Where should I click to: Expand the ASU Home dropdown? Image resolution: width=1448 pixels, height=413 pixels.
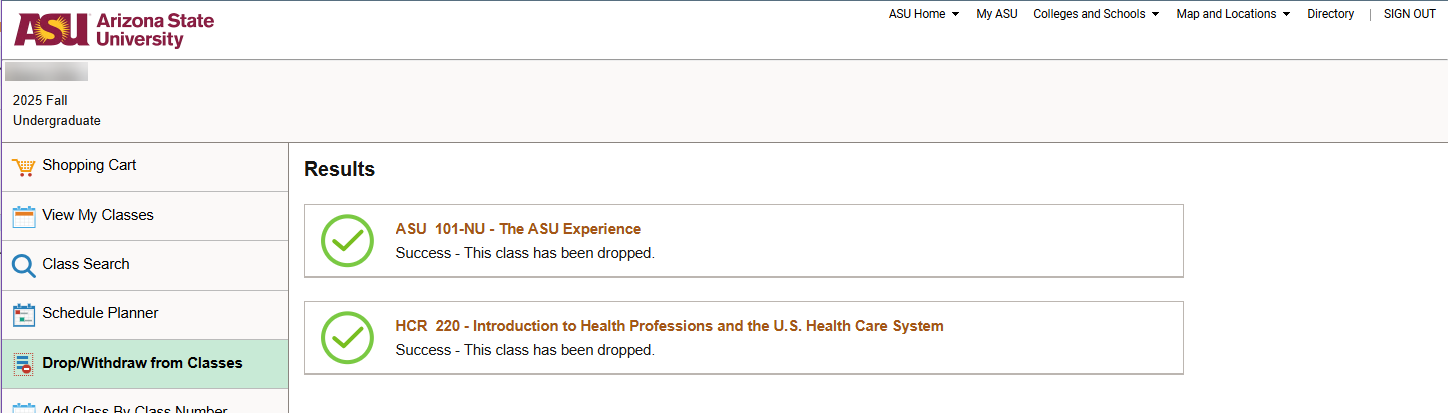pyautogui.click(x=923, y=14)
